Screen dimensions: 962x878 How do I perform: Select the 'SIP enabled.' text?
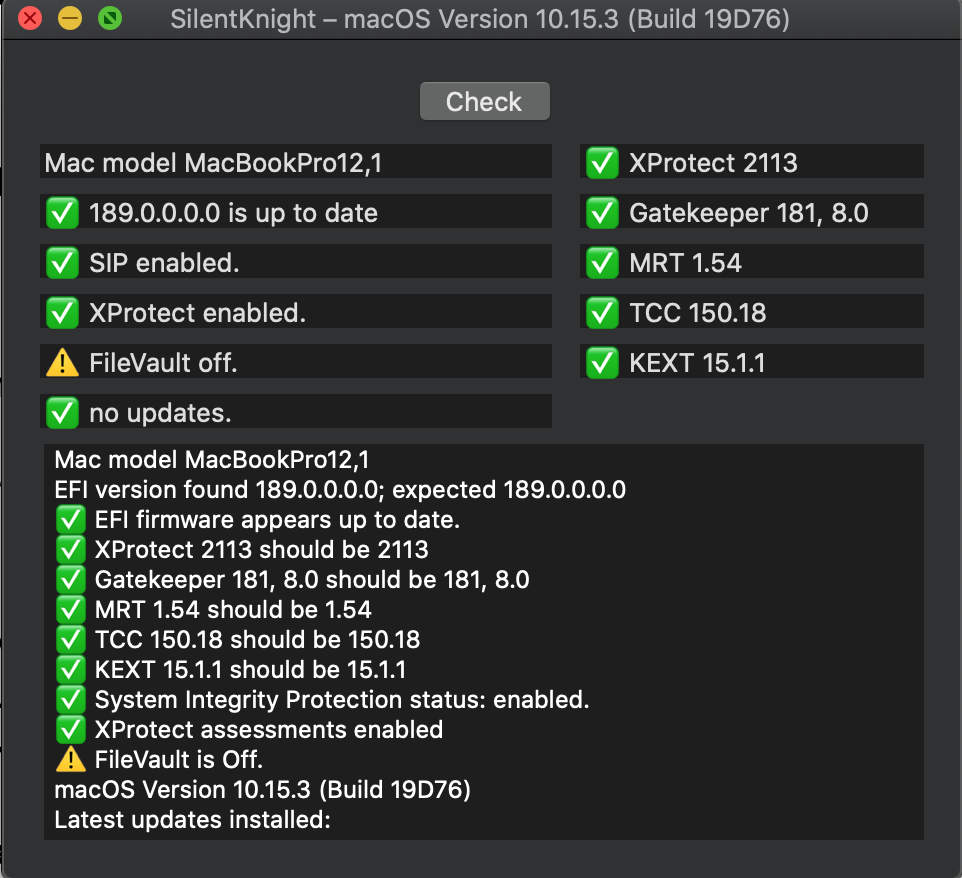[164, 263]
